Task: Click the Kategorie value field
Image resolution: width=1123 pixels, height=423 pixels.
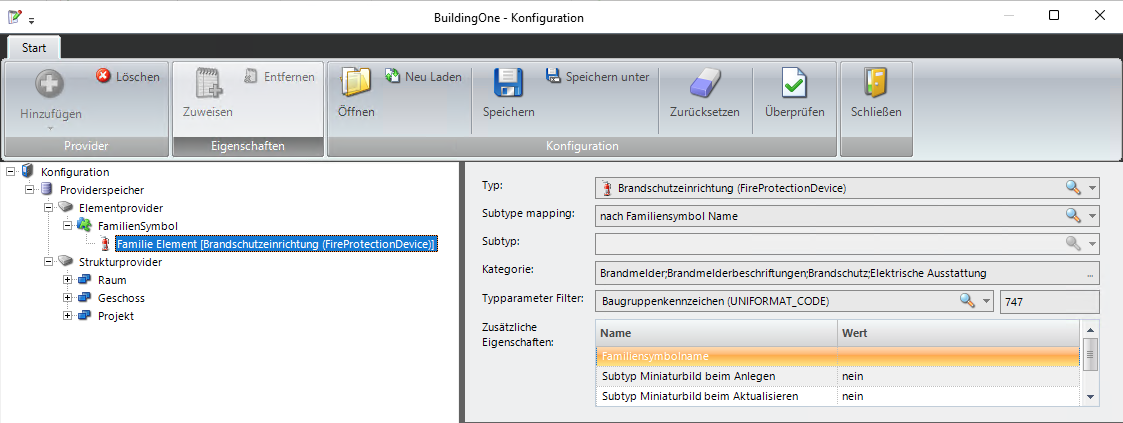Action: [x=847, y=273]
